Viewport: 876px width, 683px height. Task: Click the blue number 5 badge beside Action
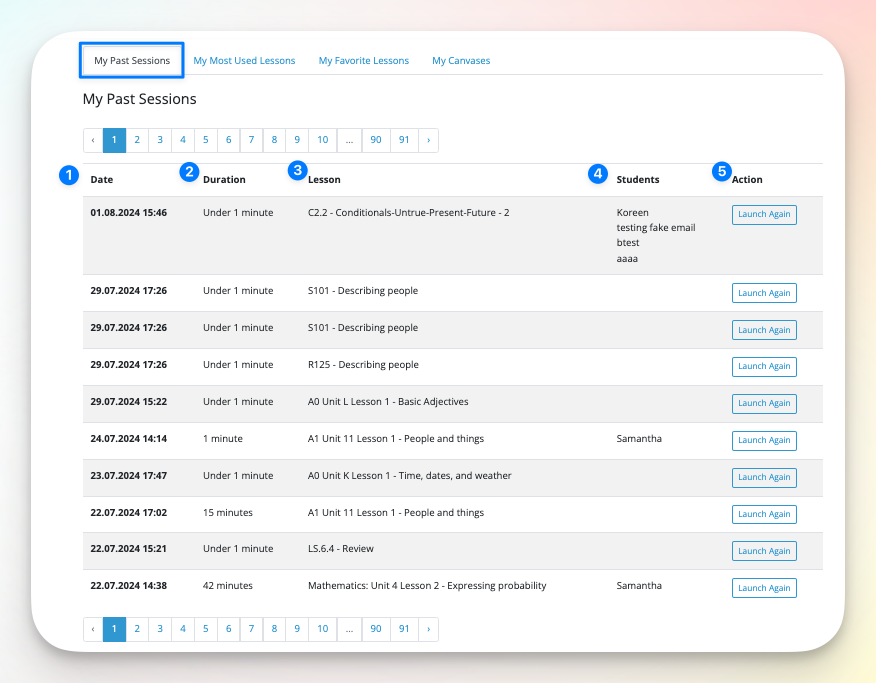coord(722,172)
